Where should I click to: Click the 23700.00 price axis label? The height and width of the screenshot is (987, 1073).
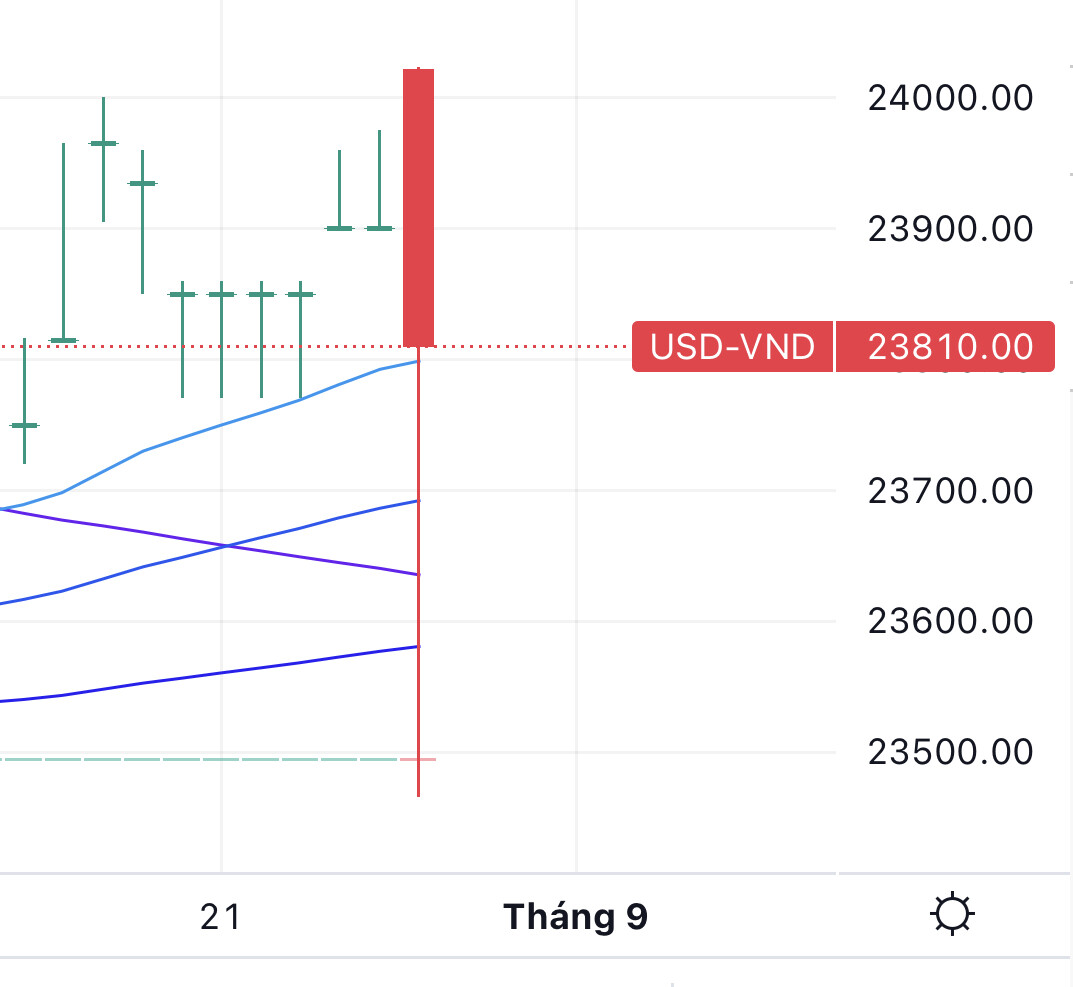tap(950, 491)
